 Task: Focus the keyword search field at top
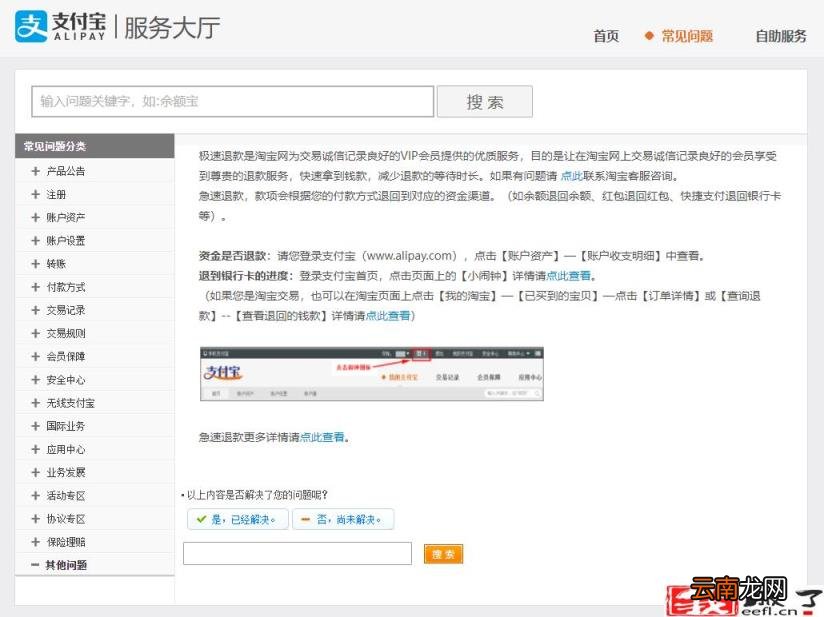[x=233, y=101]
